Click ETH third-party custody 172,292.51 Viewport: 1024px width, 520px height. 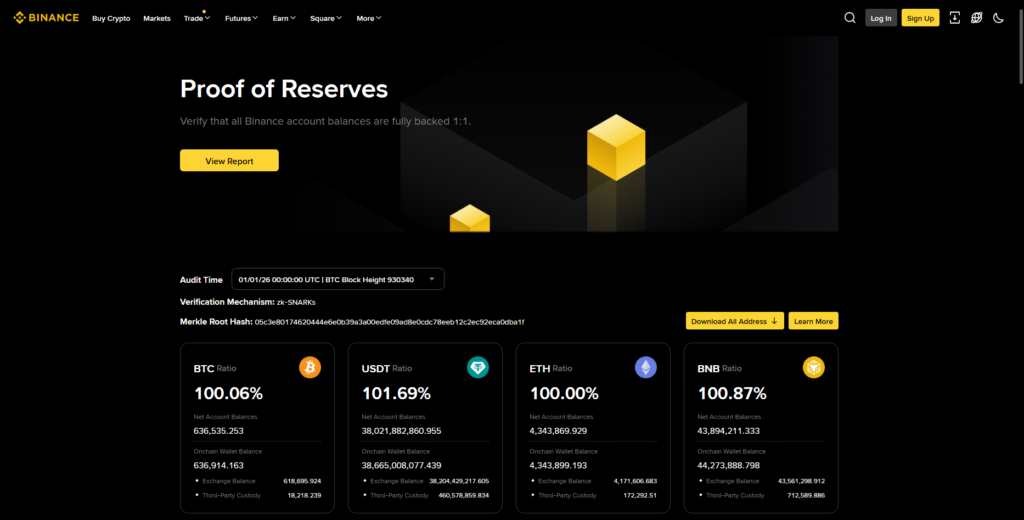pyautogui.click(x=640, y=495)
